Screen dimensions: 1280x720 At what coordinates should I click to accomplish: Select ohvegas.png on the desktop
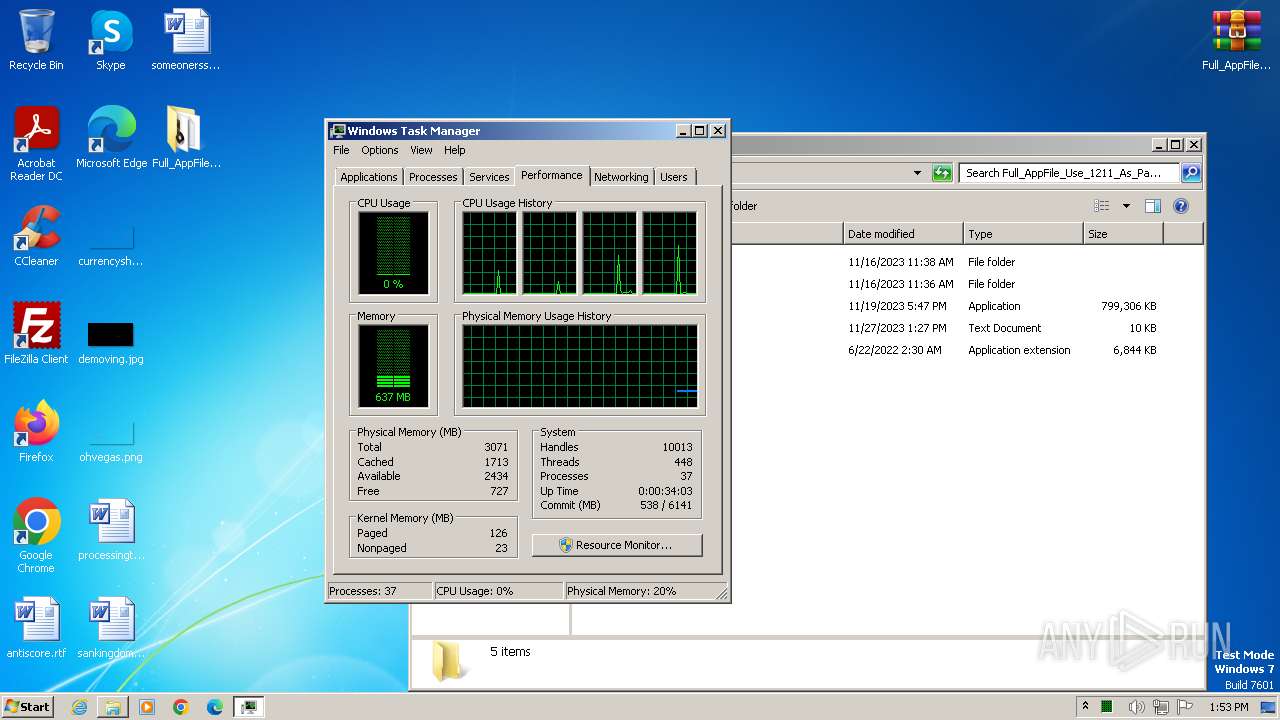tap(111, 440)
